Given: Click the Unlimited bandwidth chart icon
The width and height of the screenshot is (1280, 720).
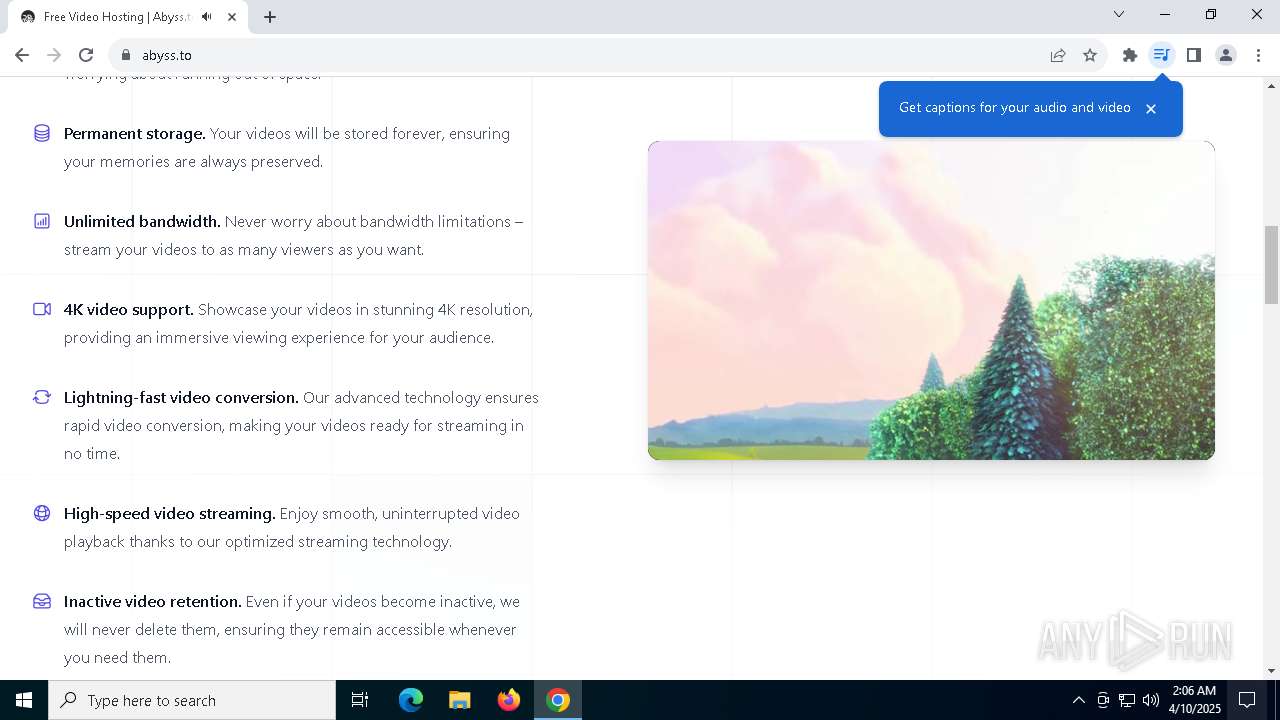Looking at the screenshot, I should pos(42,221).
